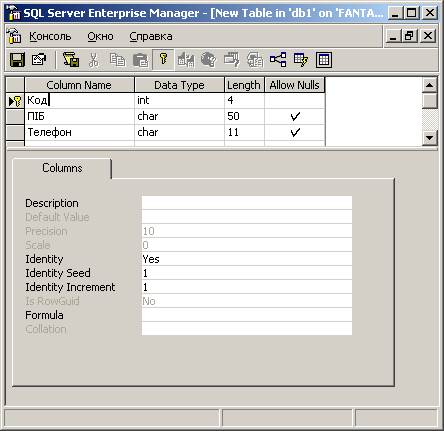The width and height of the screenshot is (444, 431).
Task: Click the Identity label
Action: tap(44, 259)
